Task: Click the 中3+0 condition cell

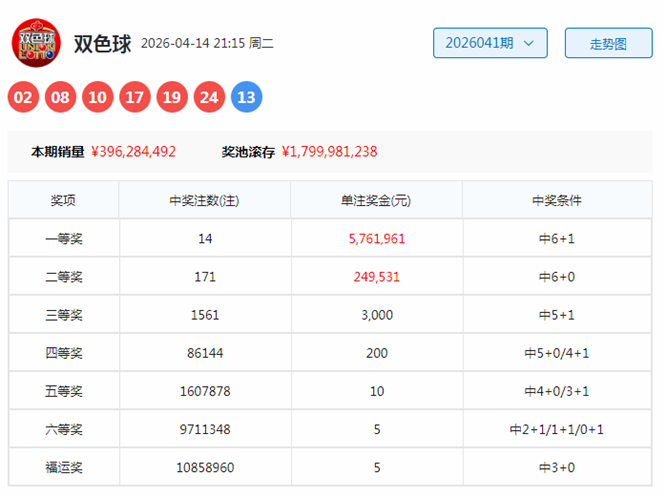Action: point(557,467)
